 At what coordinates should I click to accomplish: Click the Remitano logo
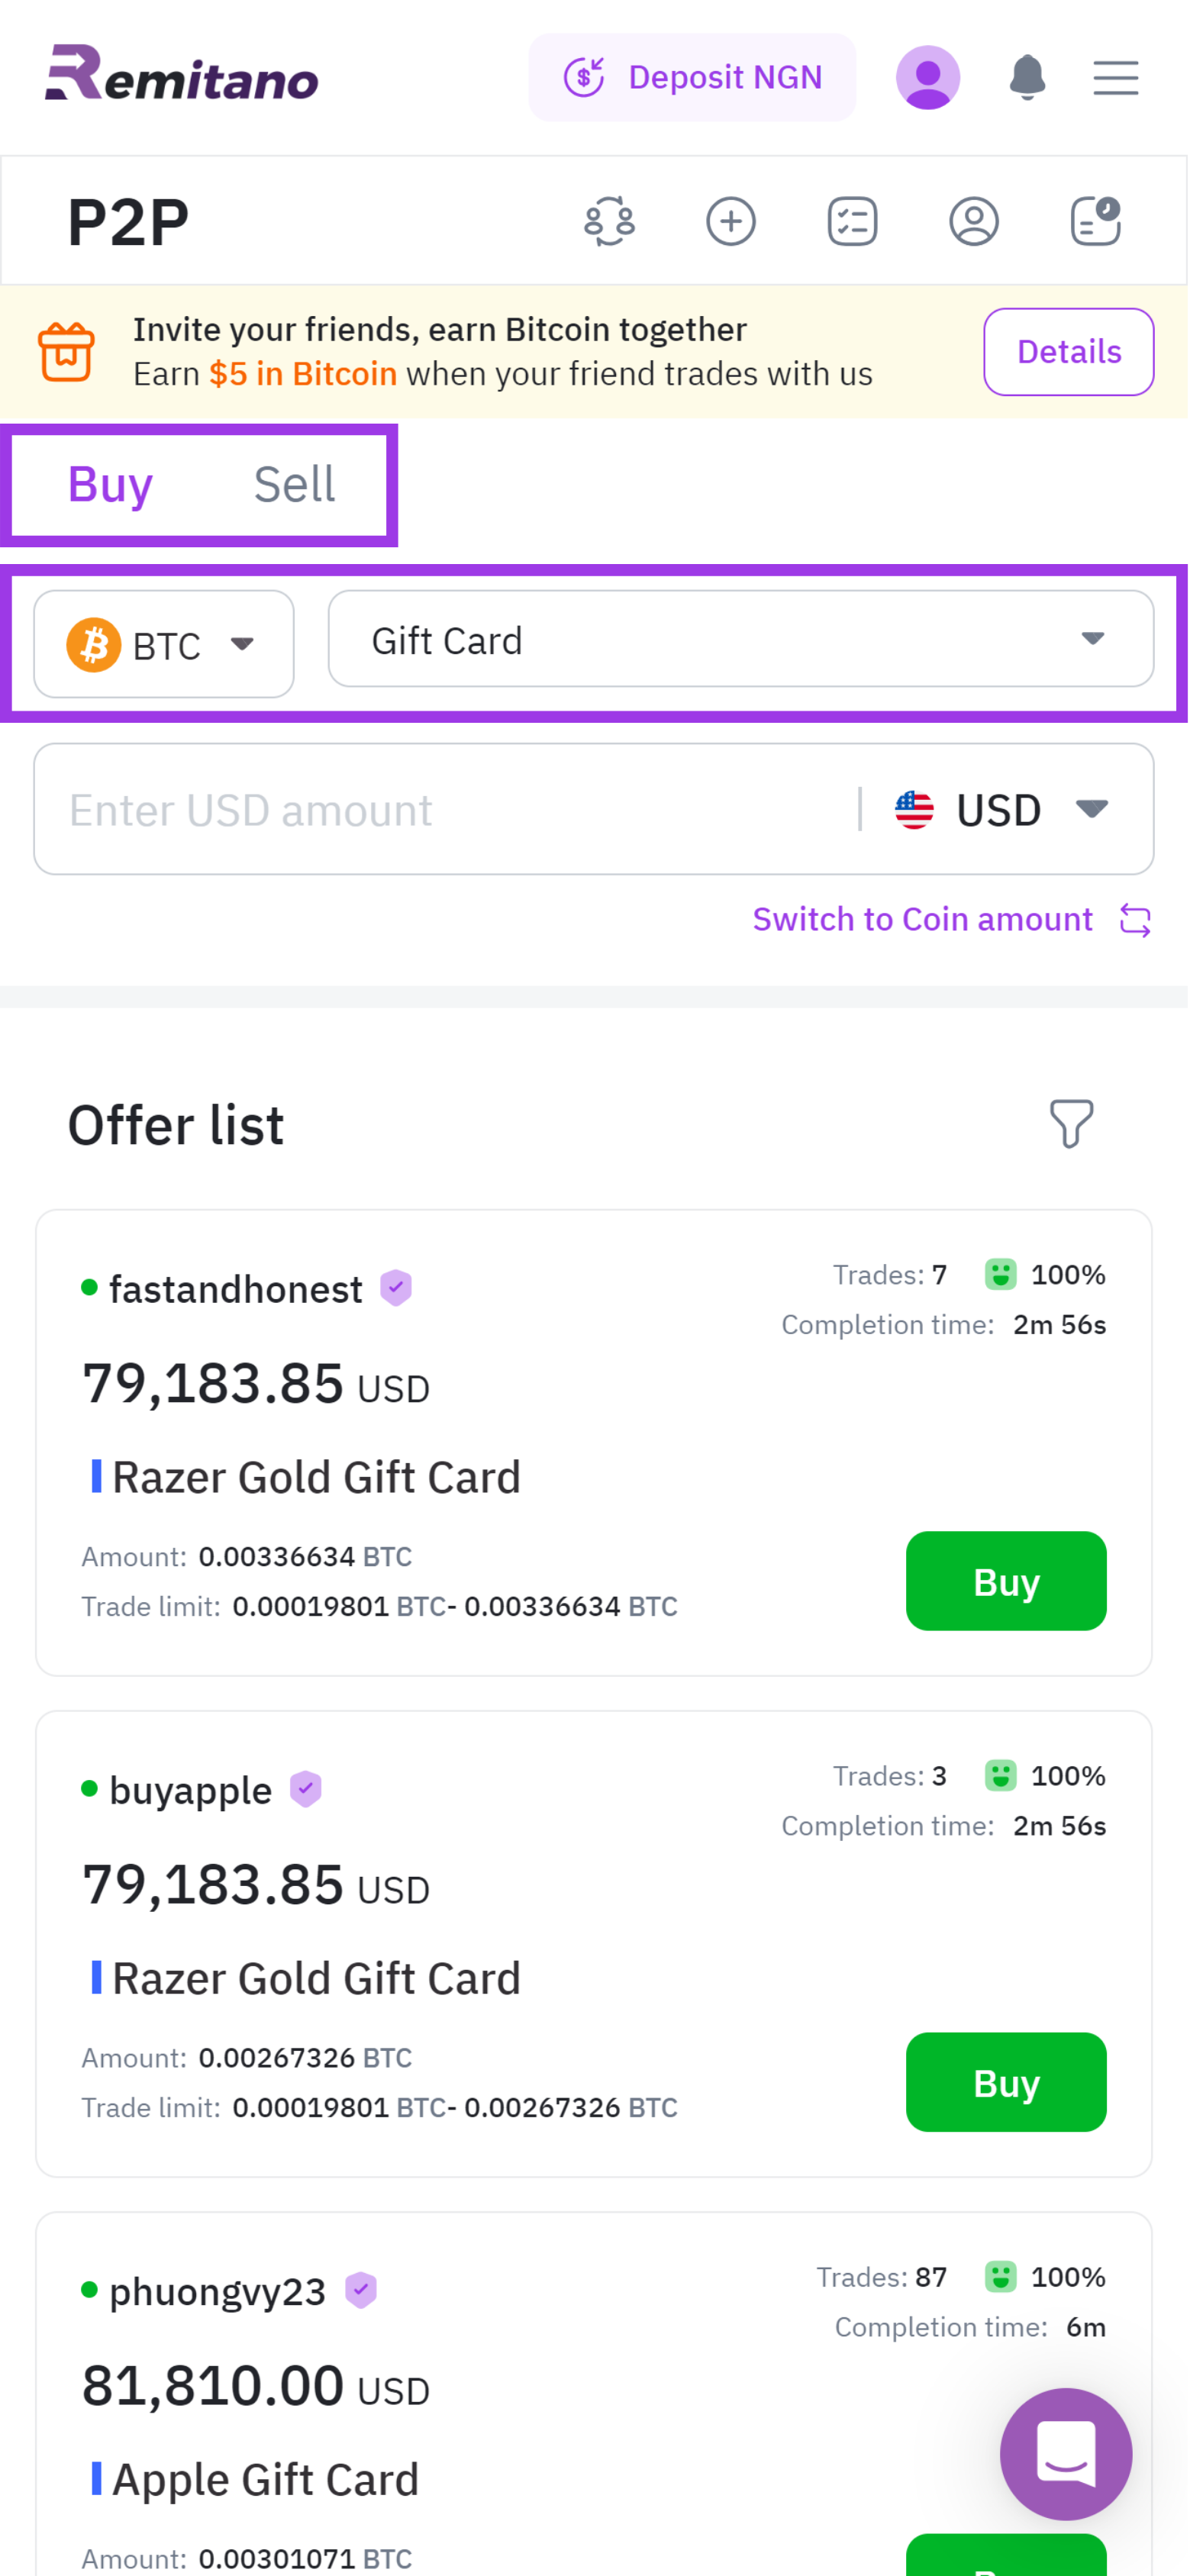(x=182, y=77)
